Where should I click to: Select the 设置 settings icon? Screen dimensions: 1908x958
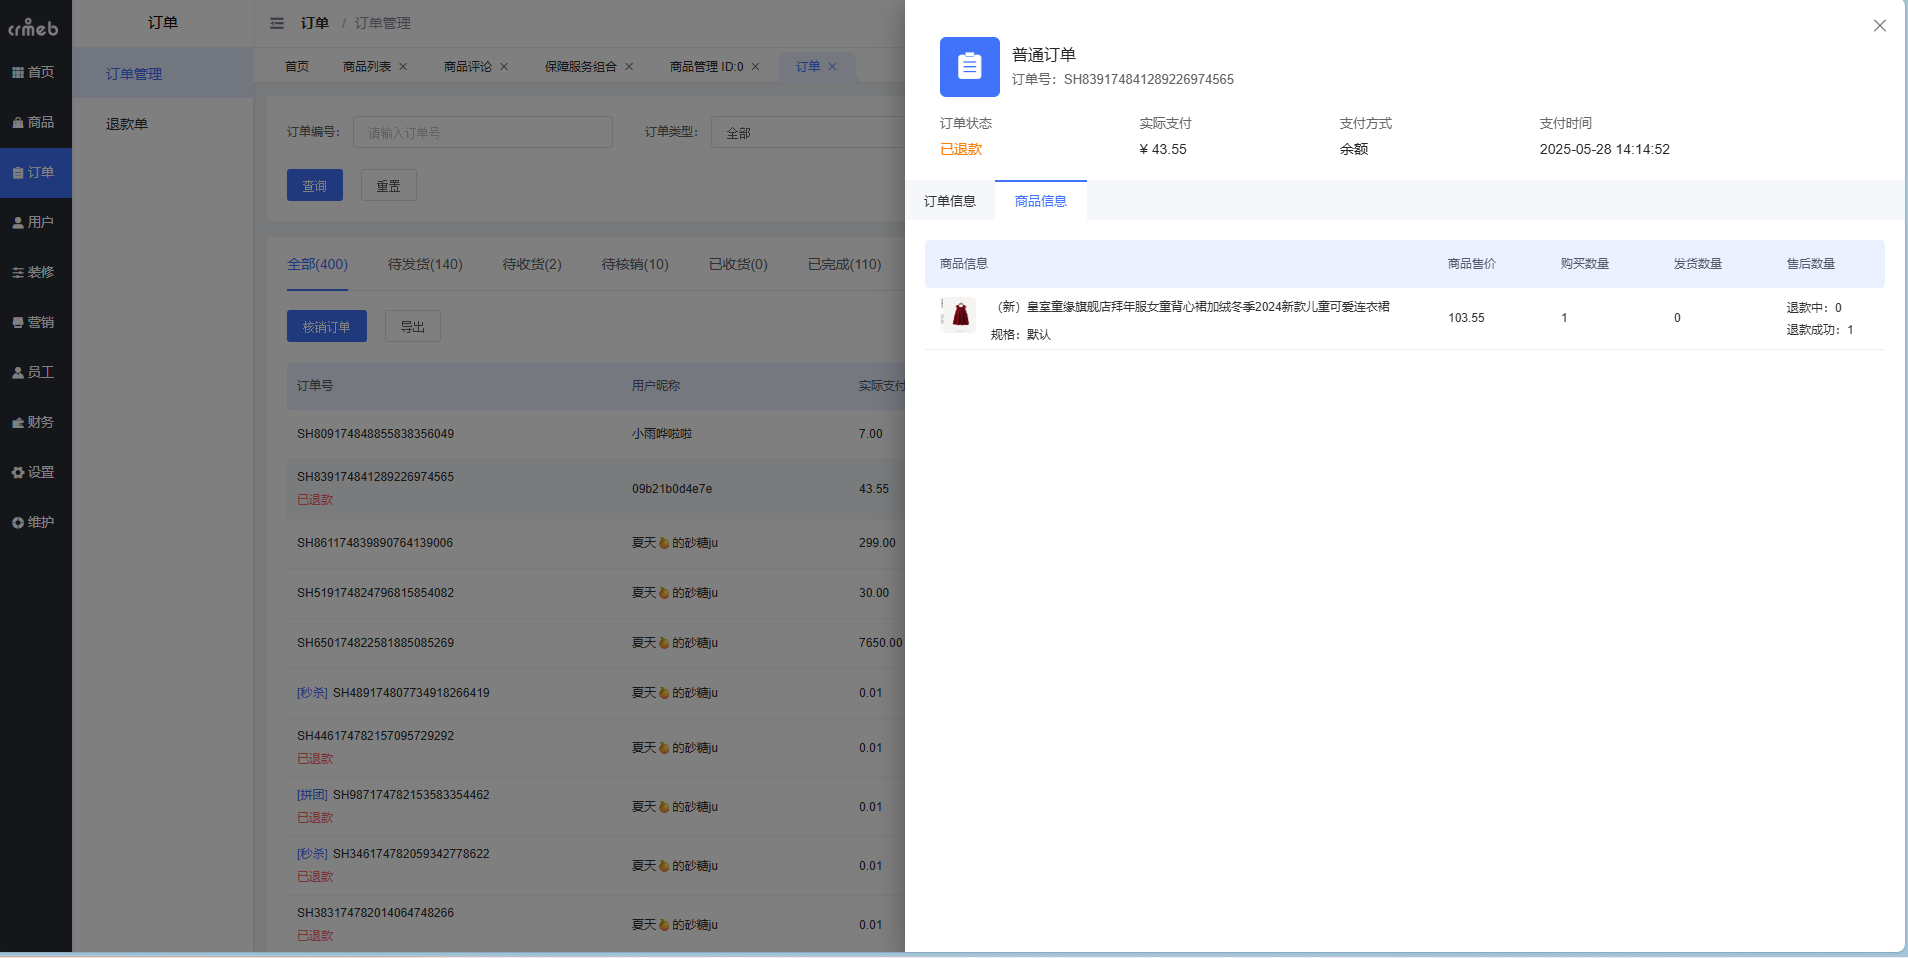click(x=36, y=471)
